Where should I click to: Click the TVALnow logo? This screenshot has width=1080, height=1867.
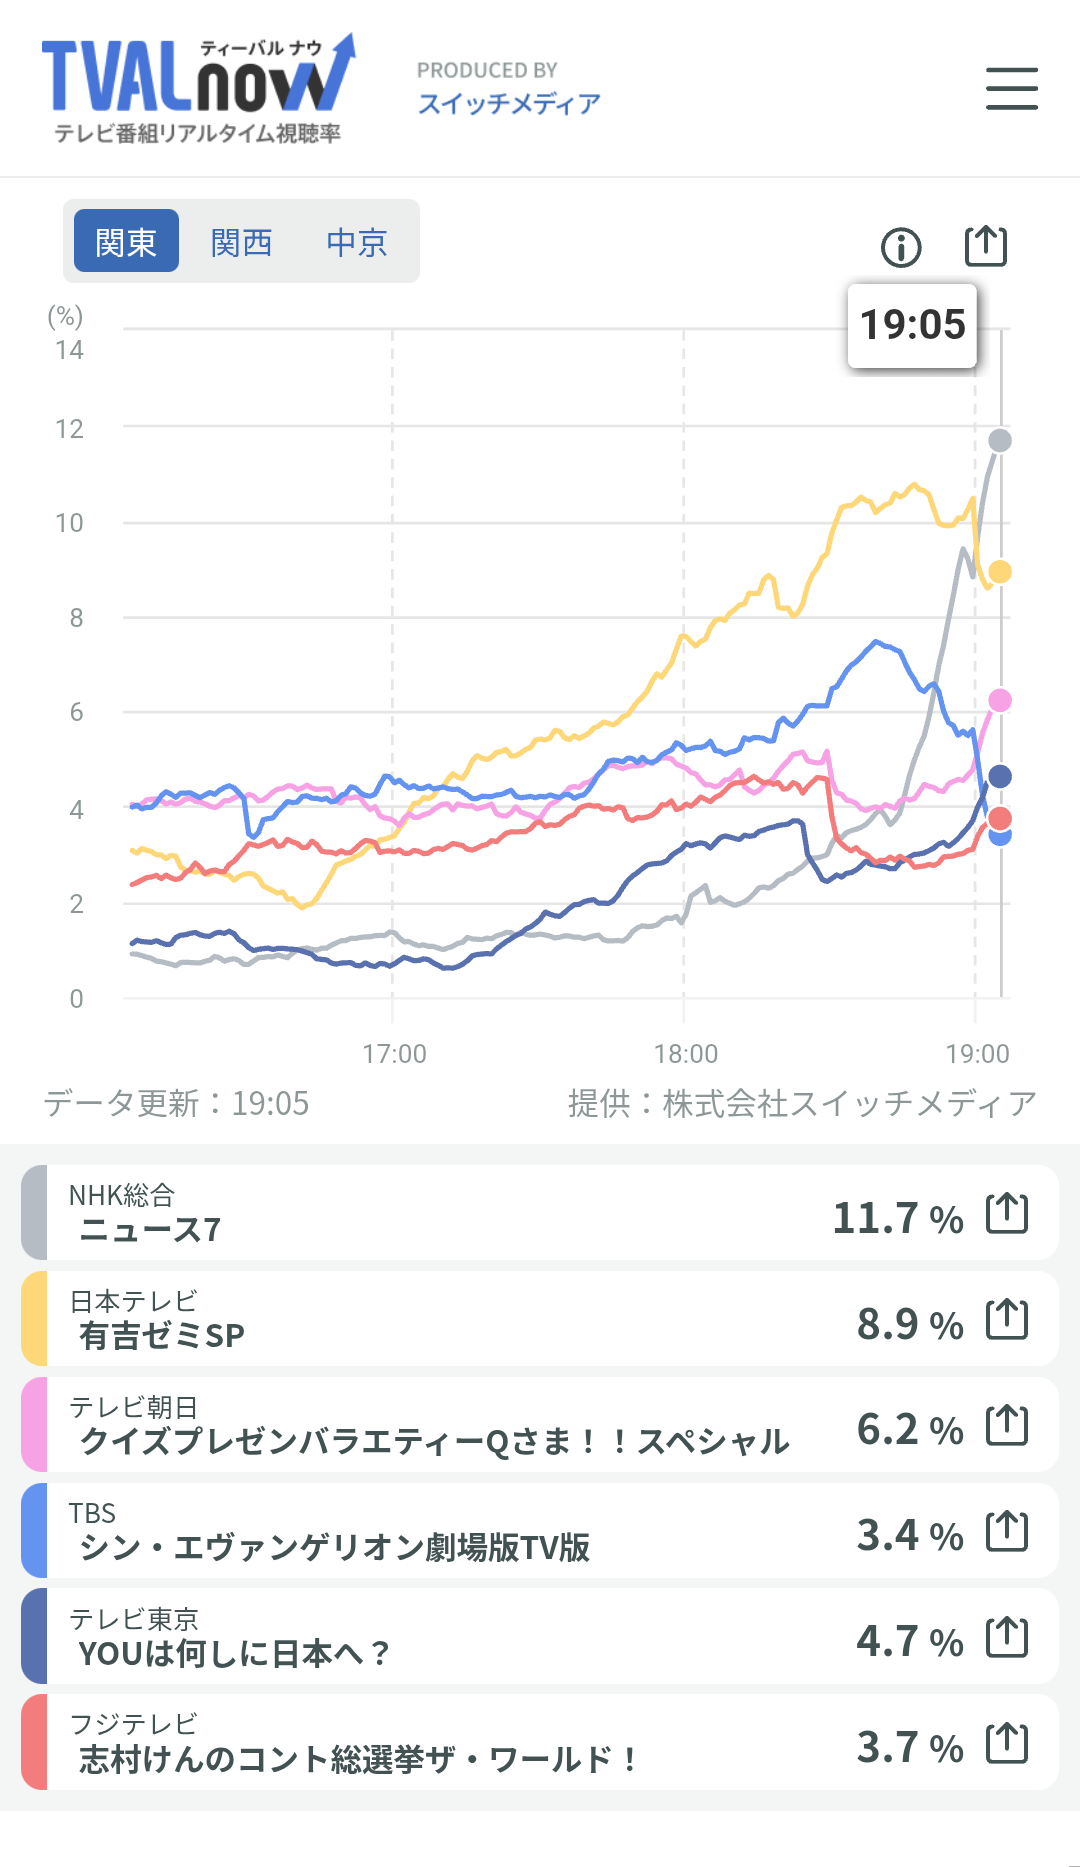click(198, 88)
